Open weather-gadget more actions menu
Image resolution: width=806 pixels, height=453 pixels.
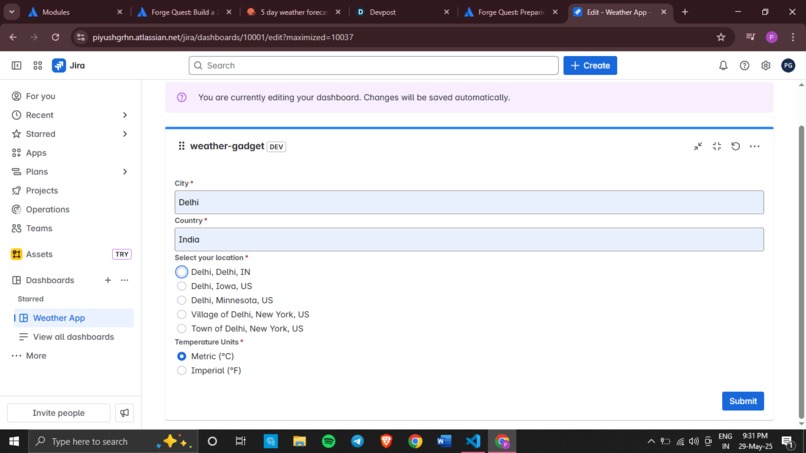click(755, 147)
